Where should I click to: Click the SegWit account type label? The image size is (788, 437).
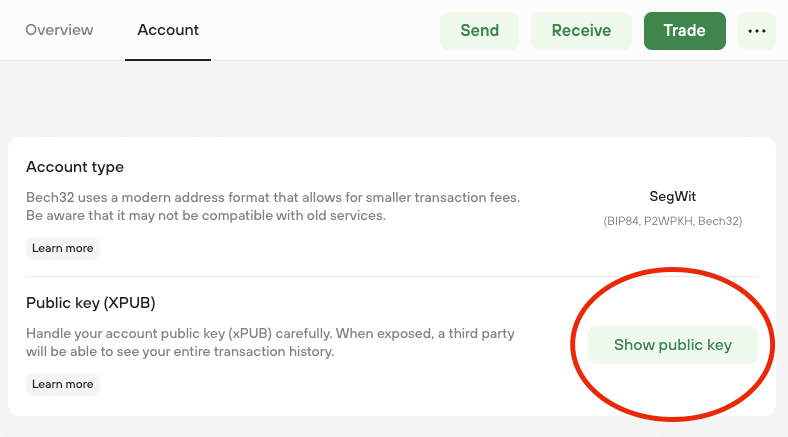672,197
